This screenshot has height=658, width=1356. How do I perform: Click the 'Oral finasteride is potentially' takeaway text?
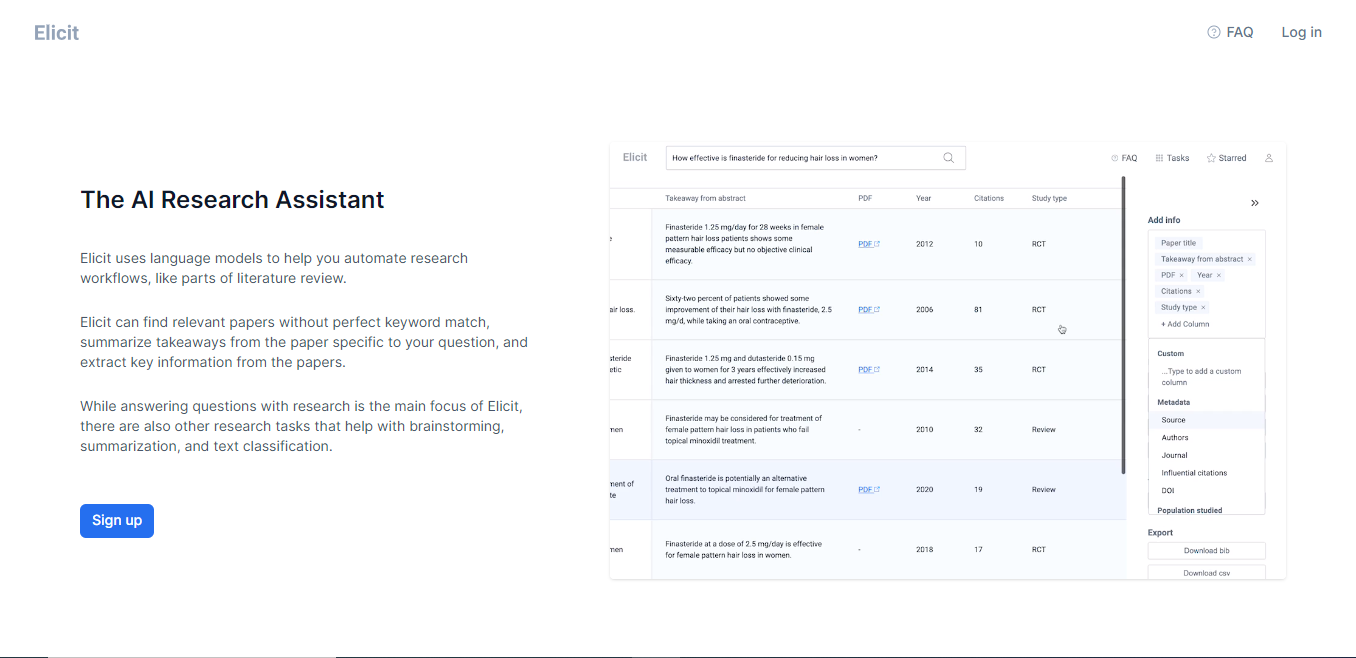[x=745, y=490]
